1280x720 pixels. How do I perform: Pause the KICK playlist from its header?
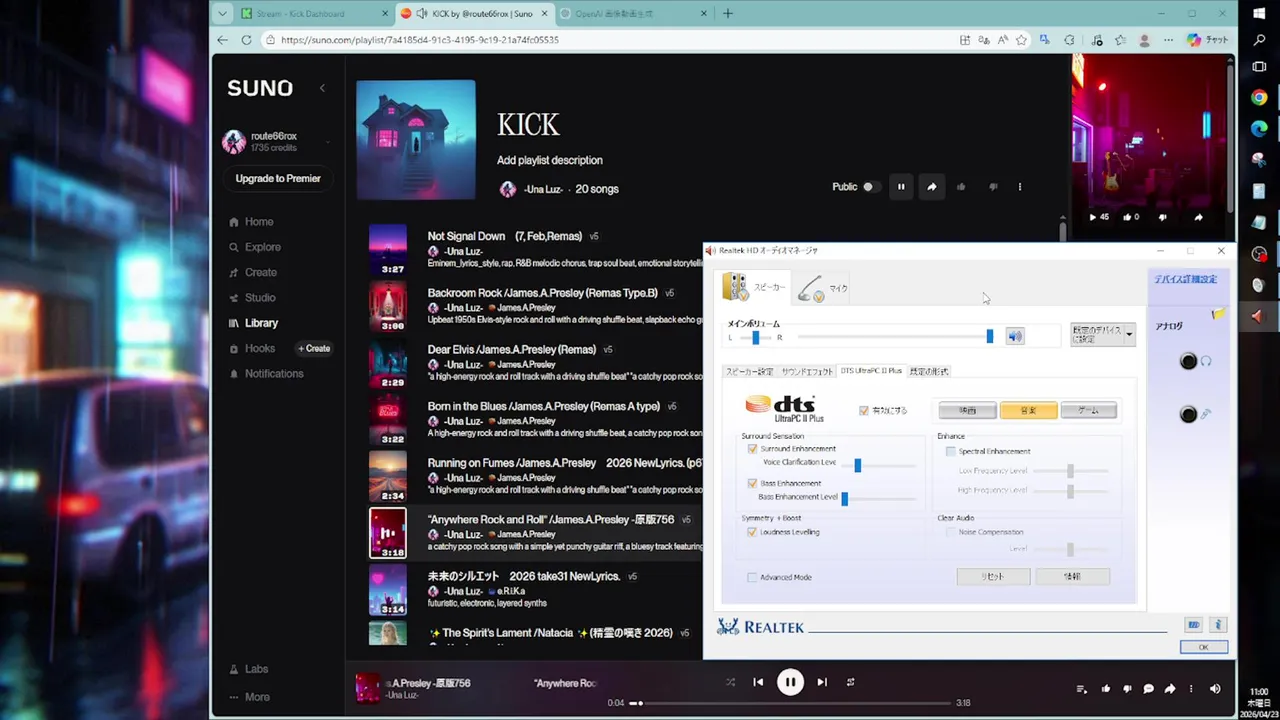[x=901, y=187]
